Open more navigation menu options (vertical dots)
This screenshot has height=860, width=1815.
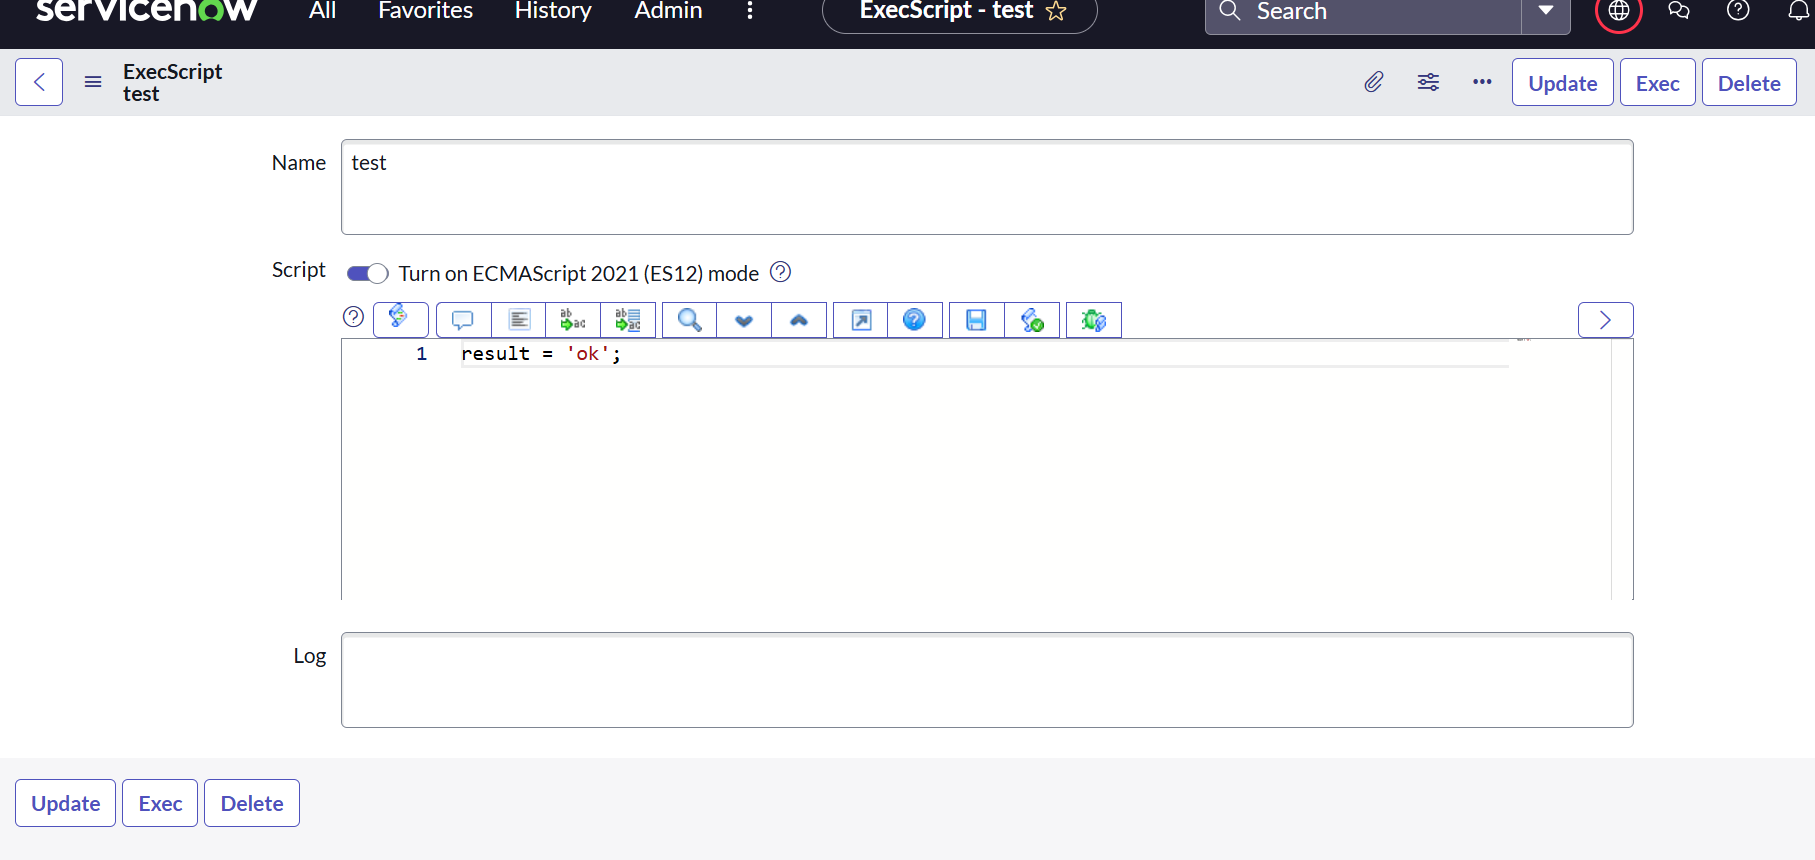(750, 11)
